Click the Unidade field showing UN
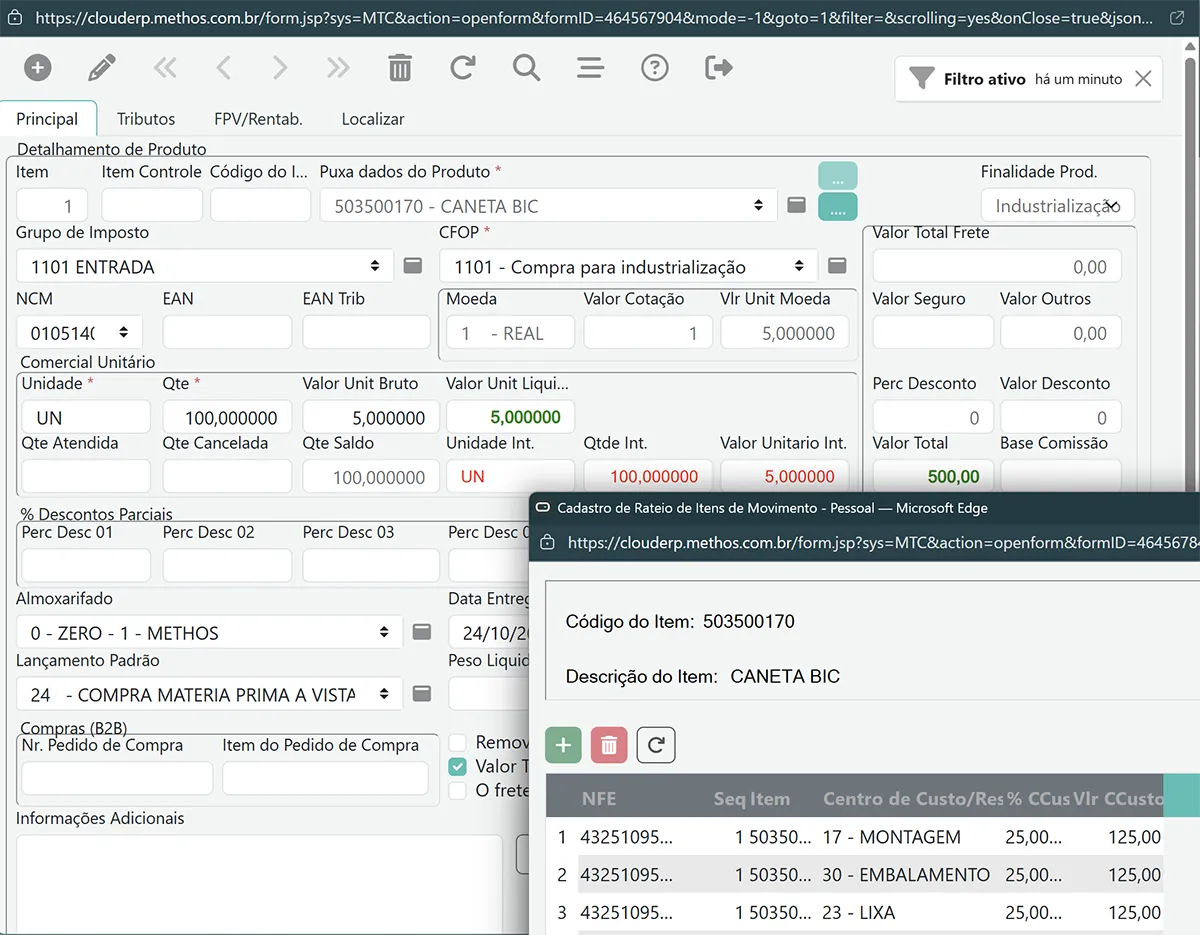1200x935 pixels. tap(86, 417)
